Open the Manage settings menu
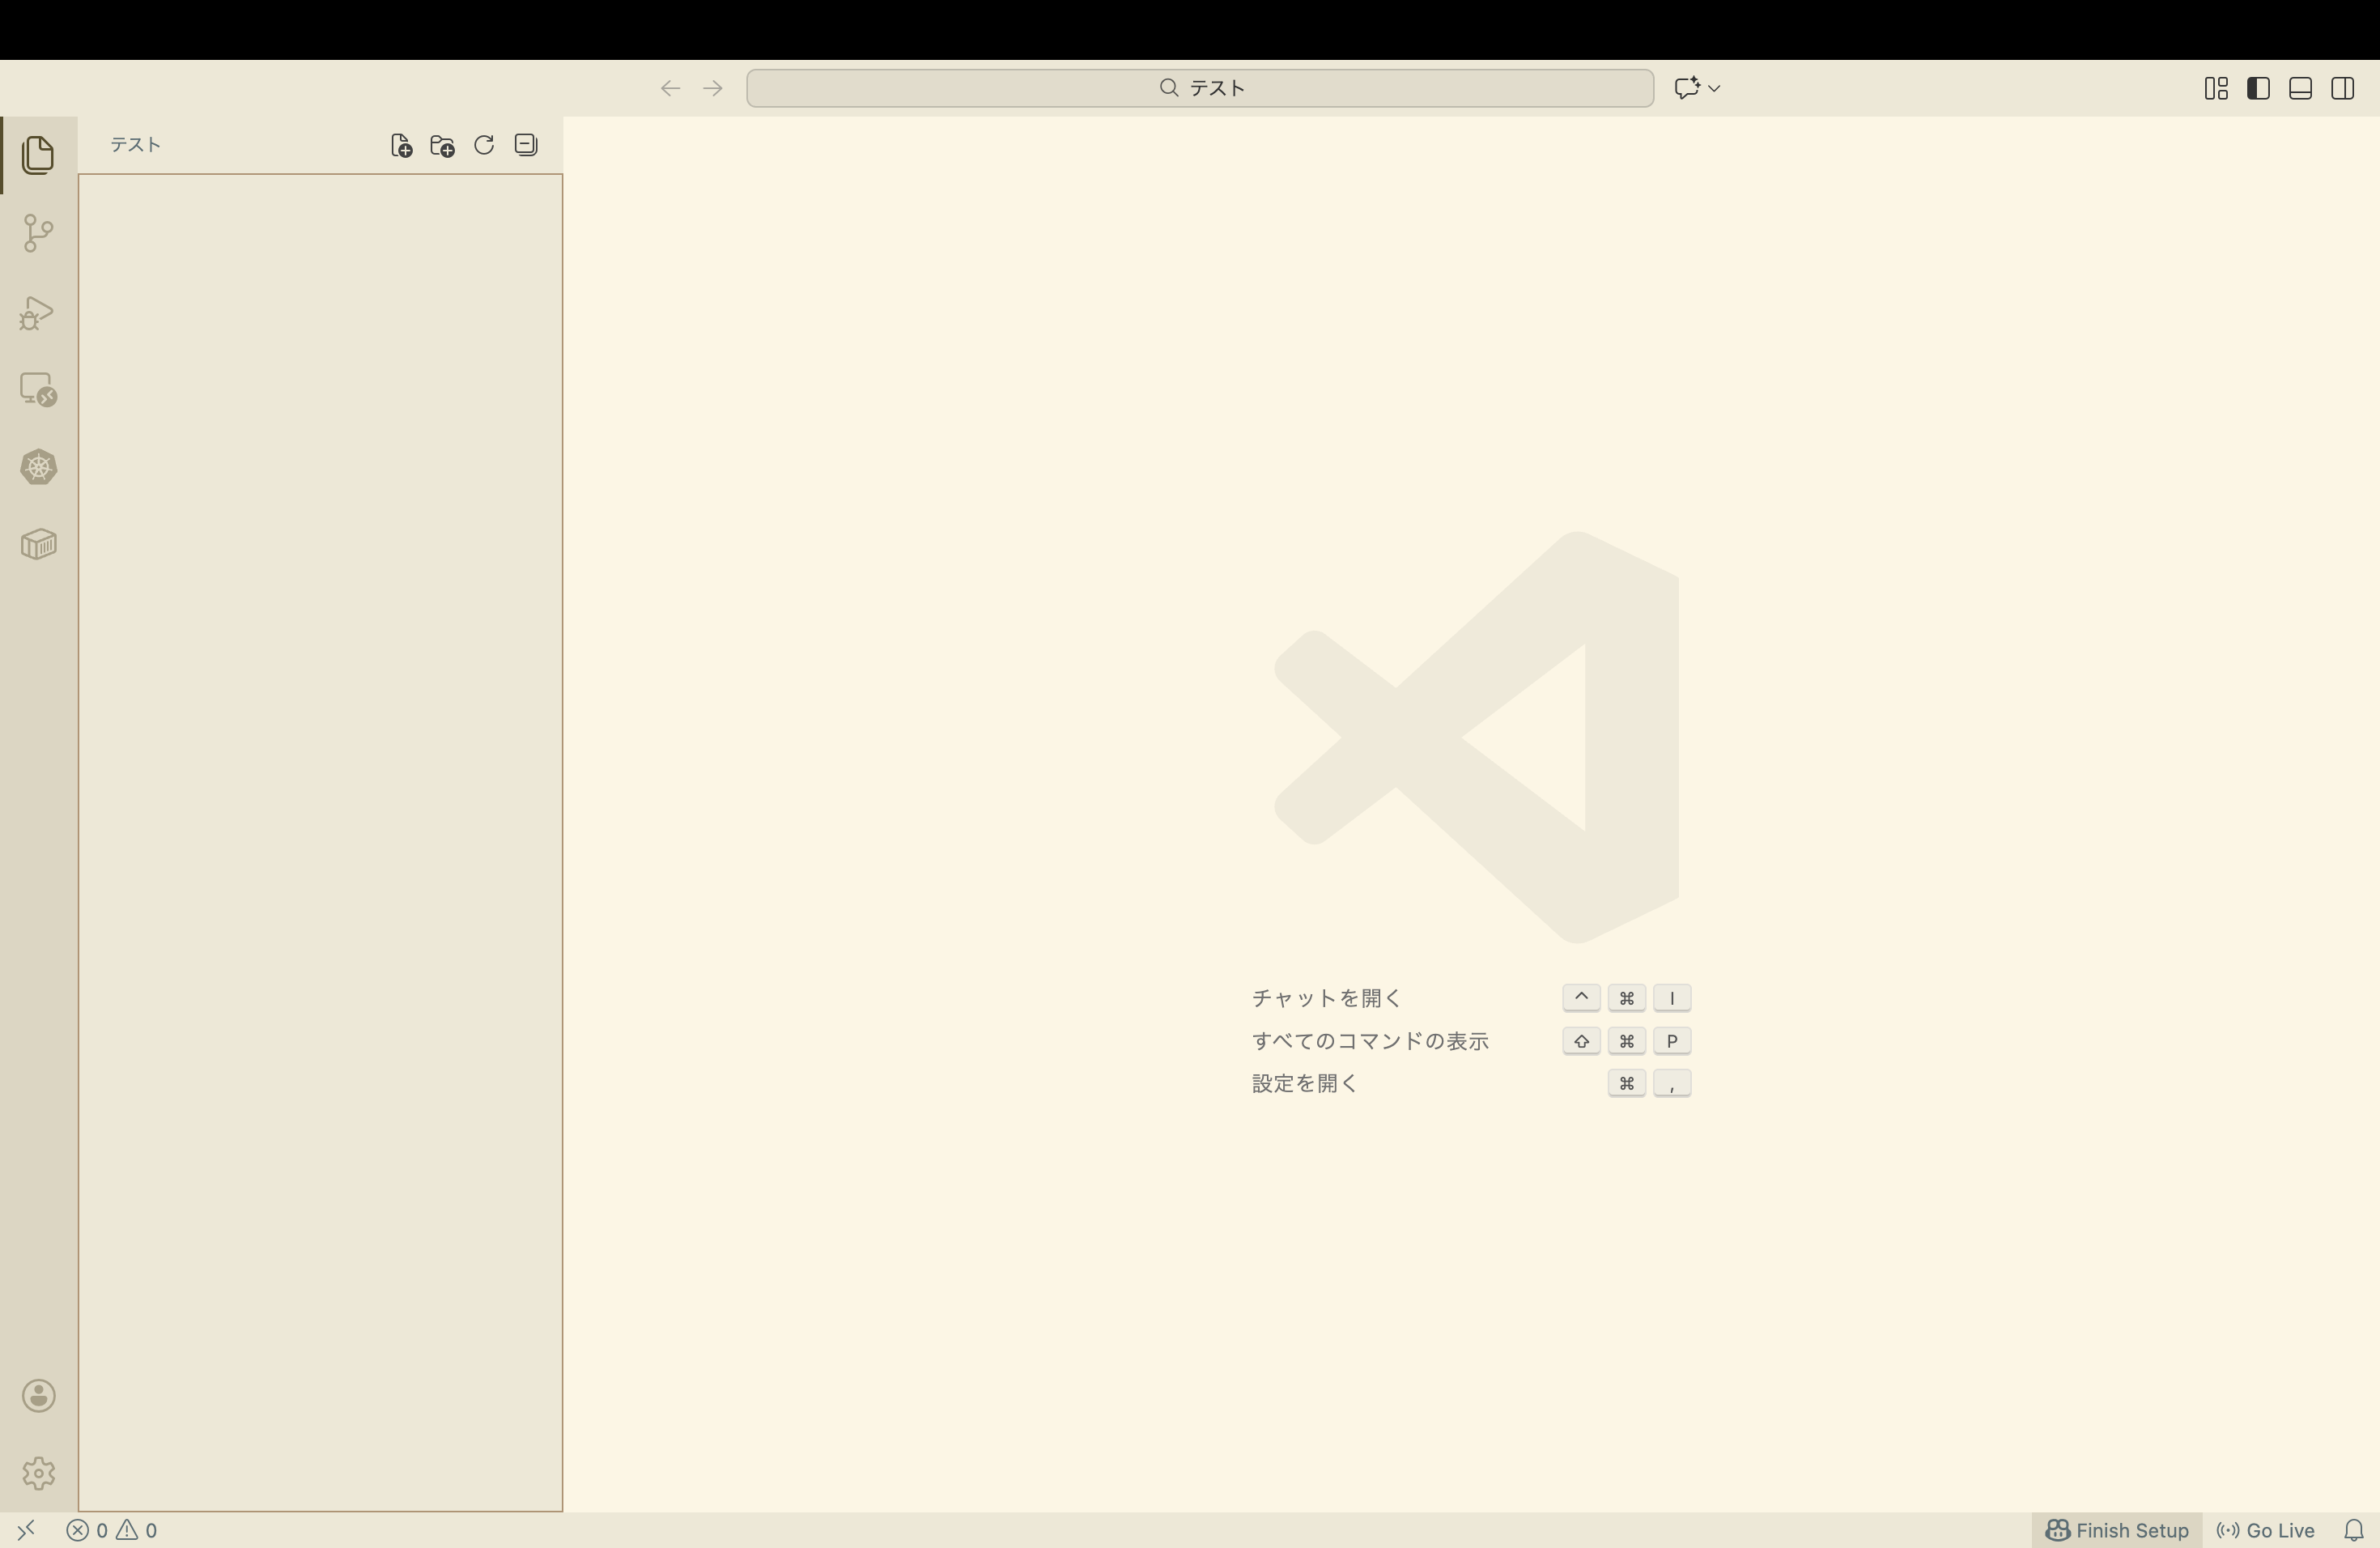This screenshot has width=2380, height=1548. point(38,1472)
